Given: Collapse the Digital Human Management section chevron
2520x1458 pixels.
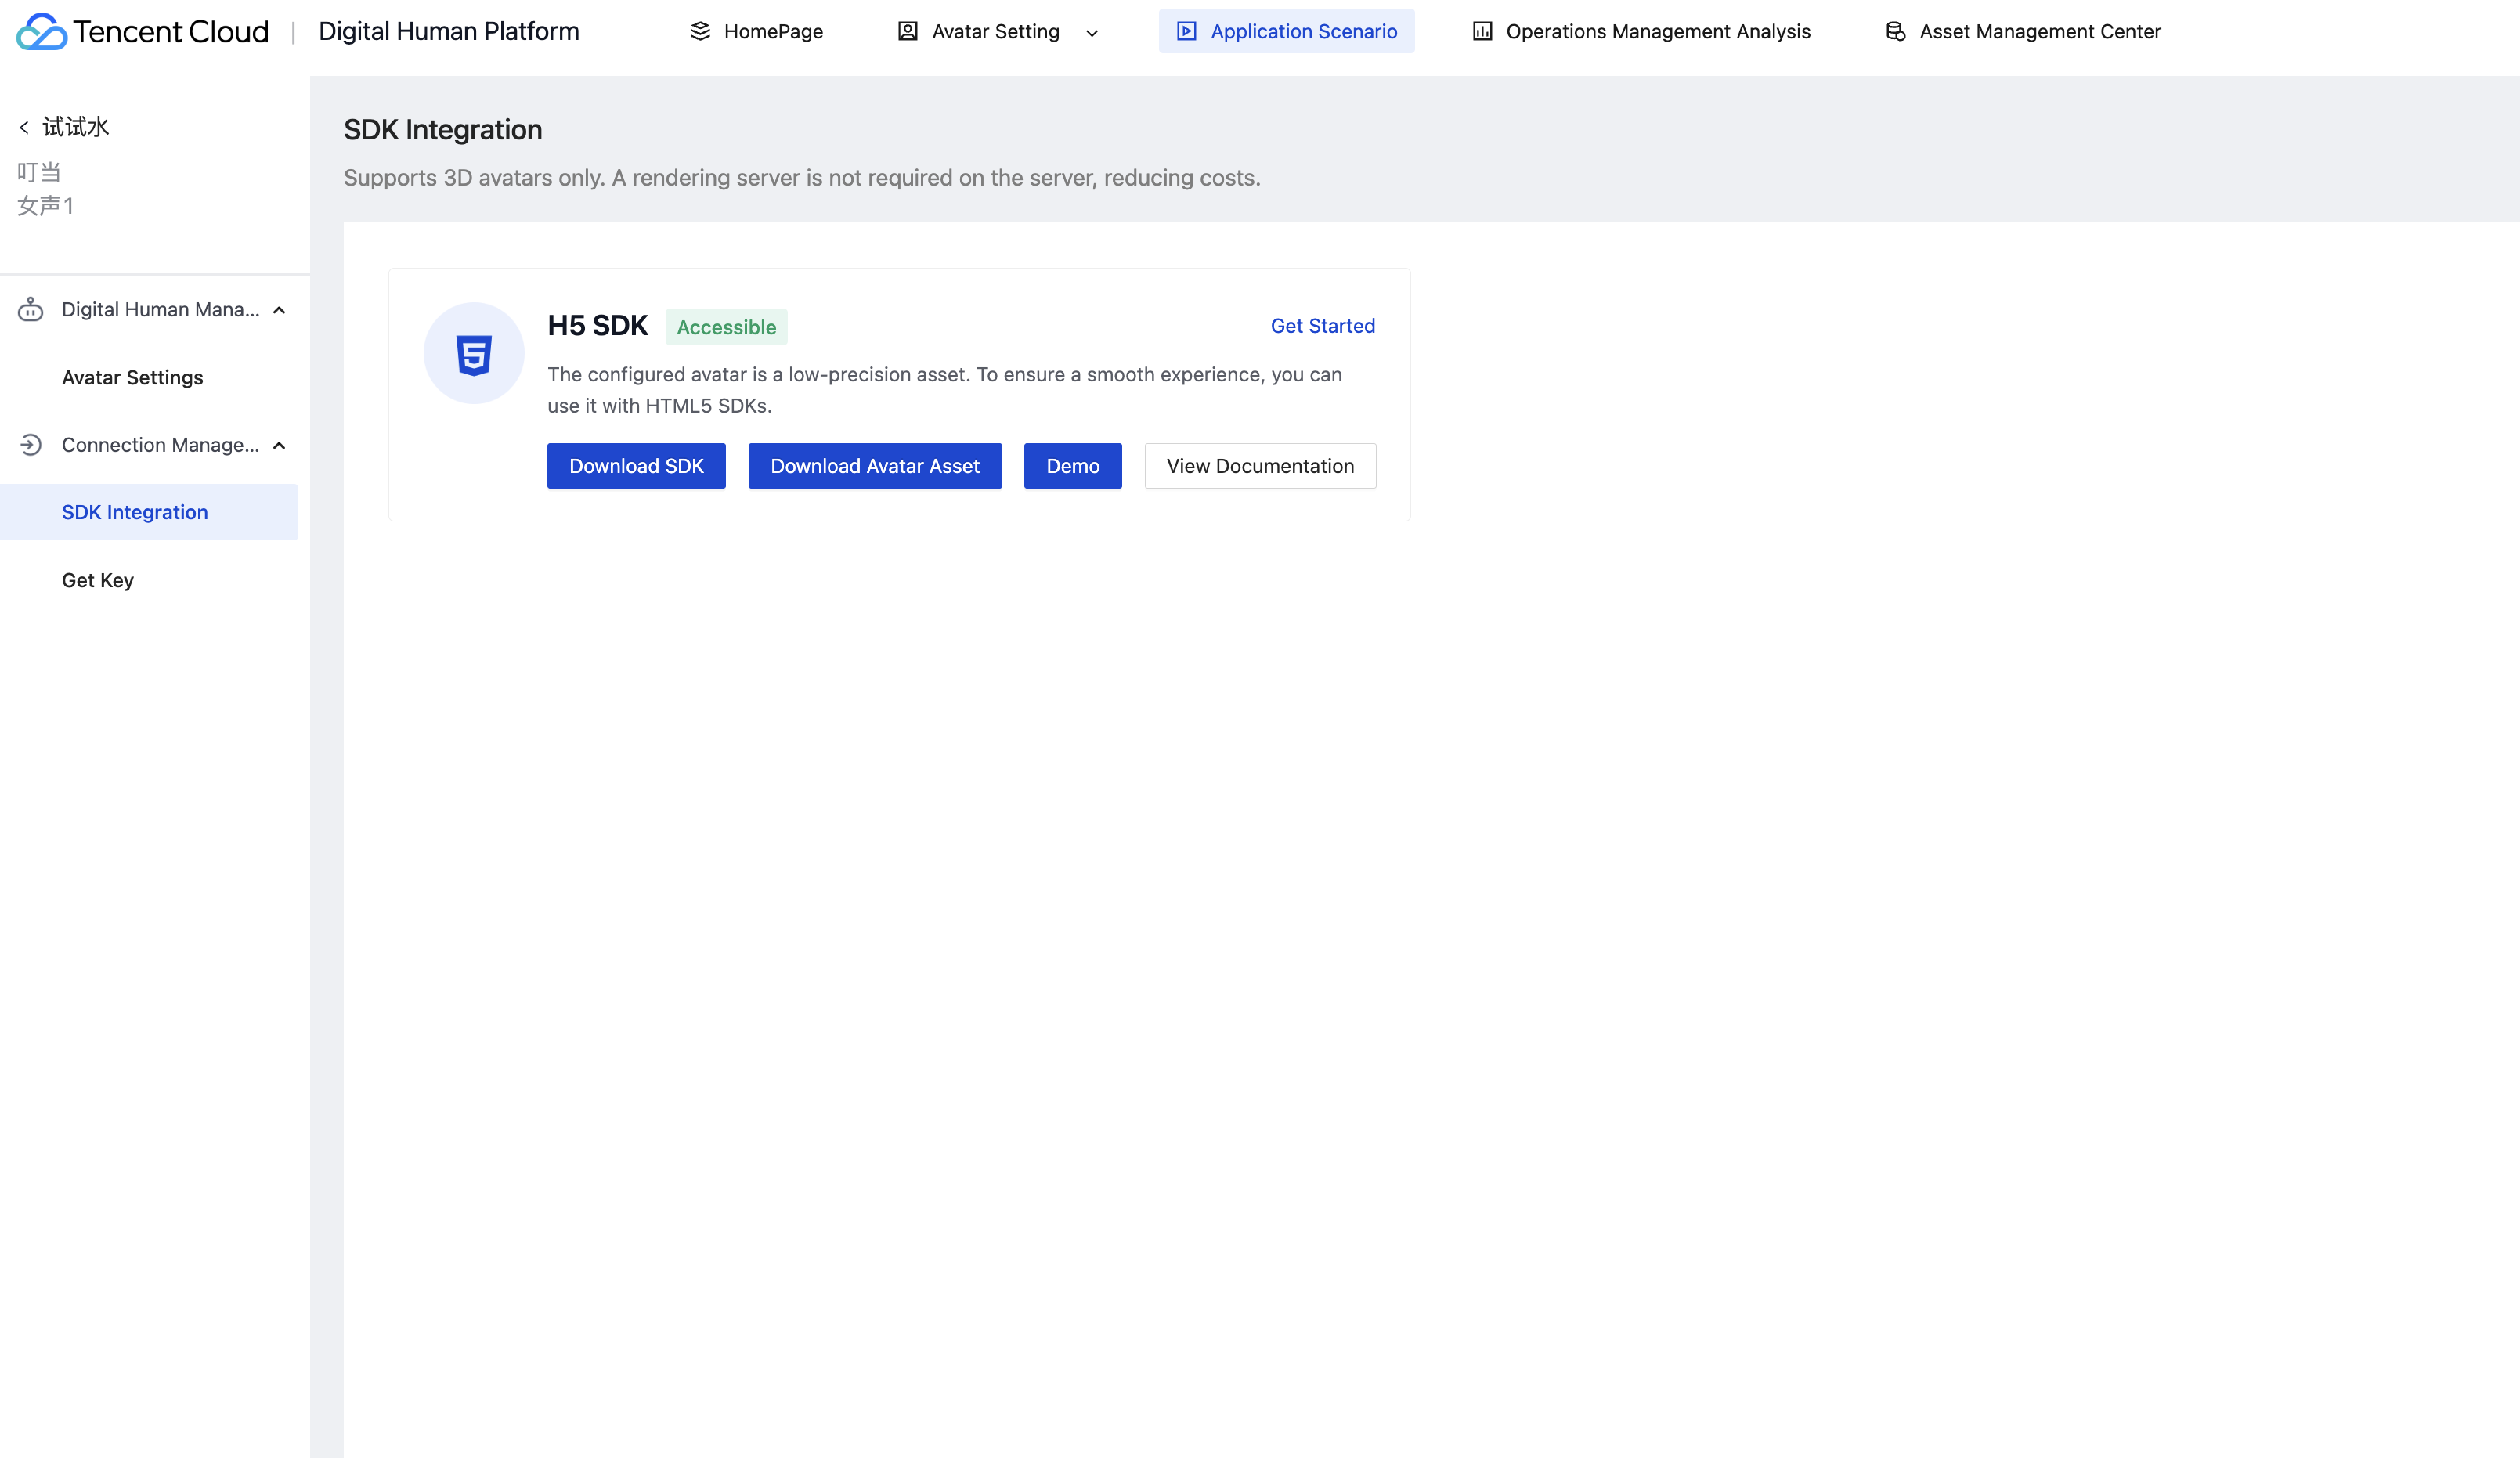Looking at the screenshot, I should click(x=279, y=310).
